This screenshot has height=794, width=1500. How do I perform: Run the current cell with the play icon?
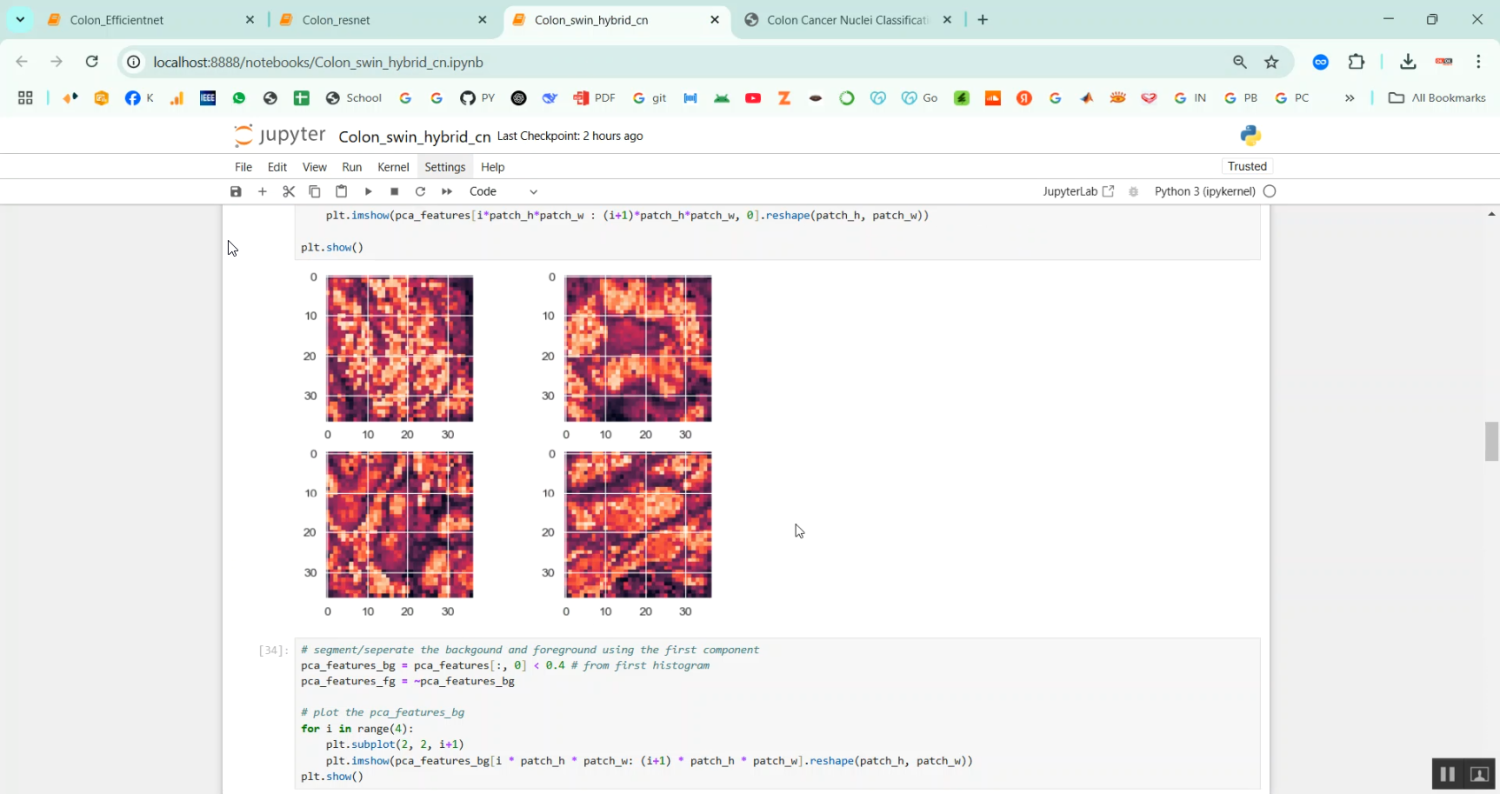368,191
